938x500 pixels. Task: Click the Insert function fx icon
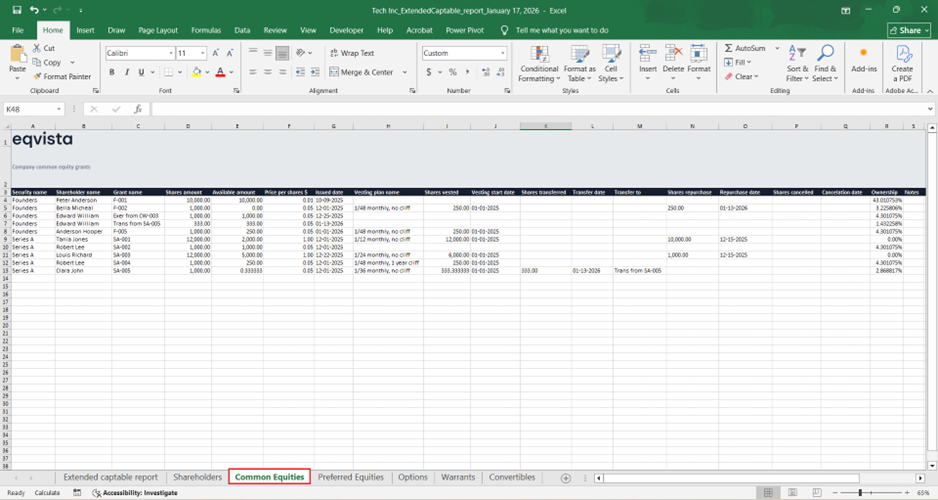[x=137, y=109]
